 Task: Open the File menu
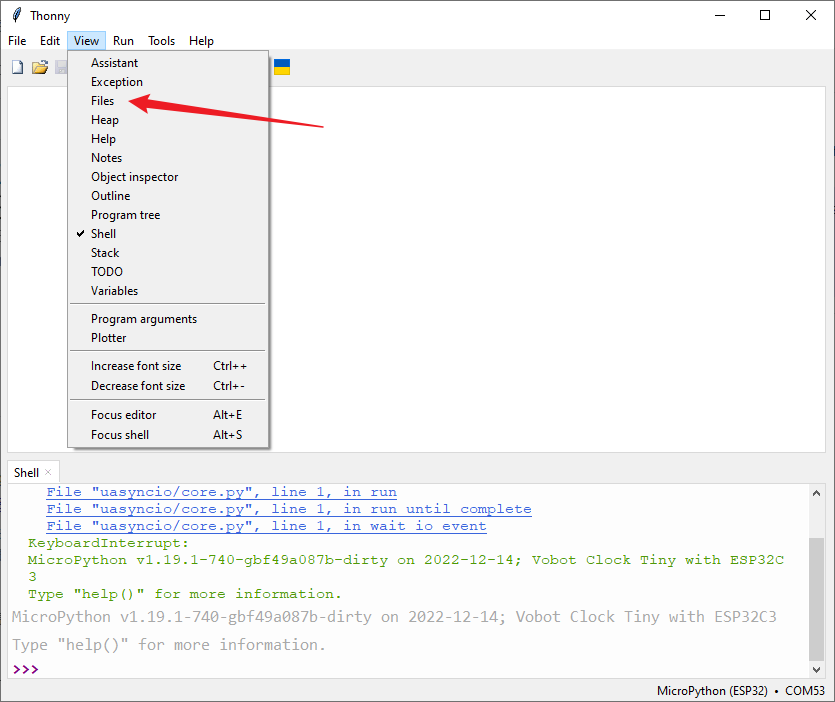pyautogui.click(x=17, y=41)
